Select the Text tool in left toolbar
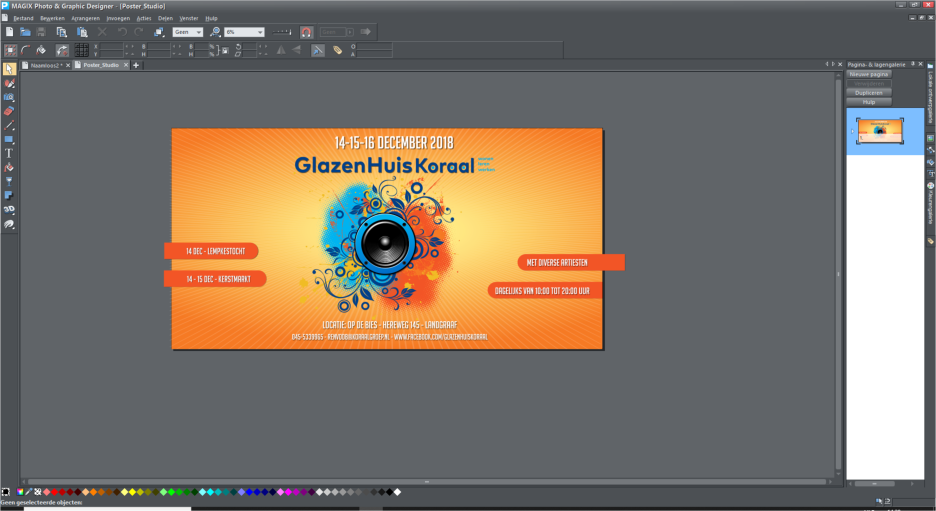 pos(9,153)
